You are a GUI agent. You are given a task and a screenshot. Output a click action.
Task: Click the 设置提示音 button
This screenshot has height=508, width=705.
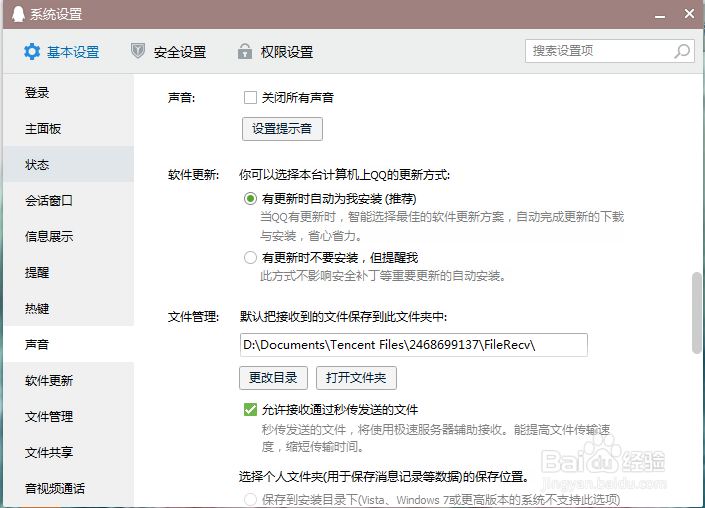[x=282, y=129]
